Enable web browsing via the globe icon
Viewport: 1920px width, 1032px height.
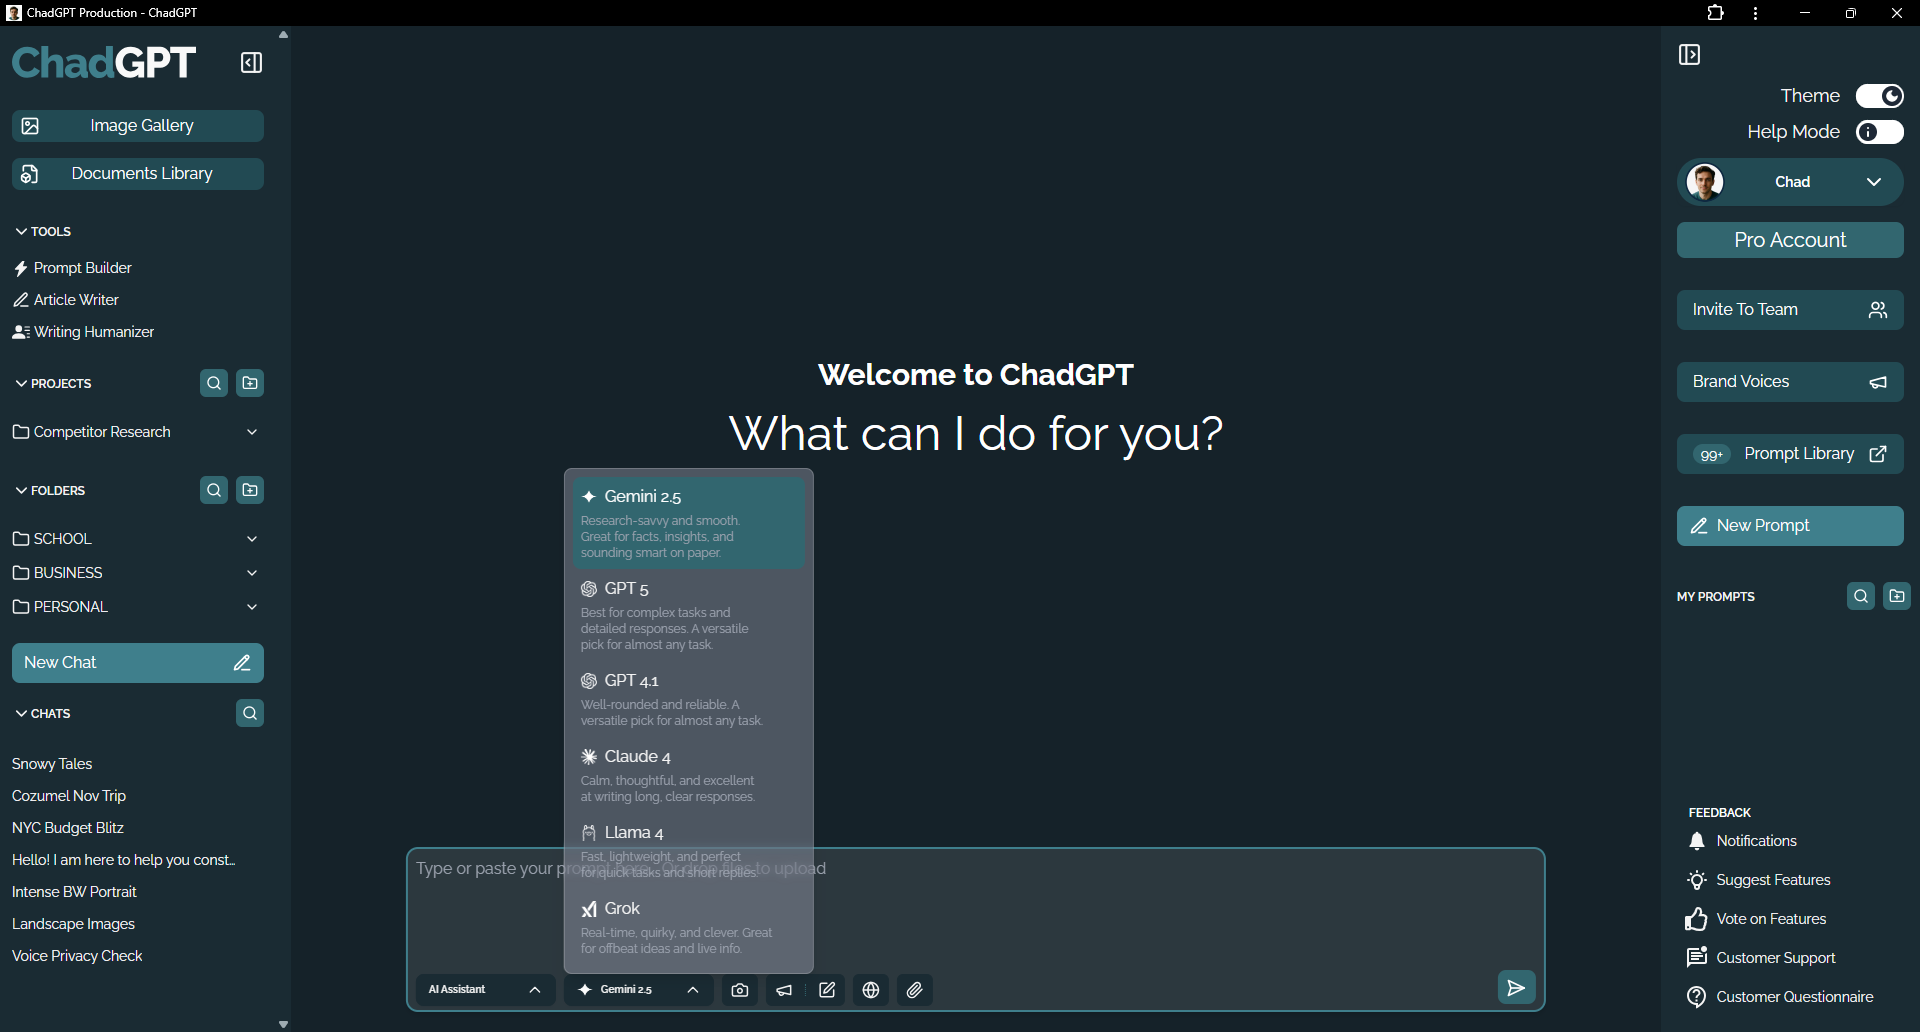[x=870, y=989]
